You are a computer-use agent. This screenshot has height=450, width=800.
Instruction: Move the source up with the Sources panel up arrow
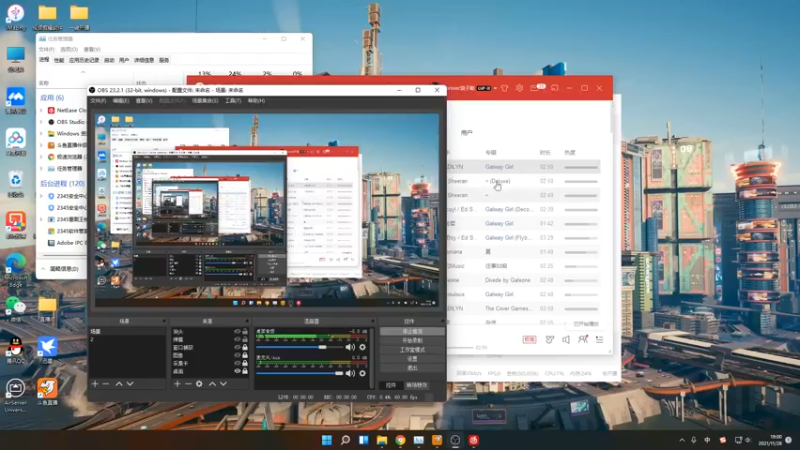pos(212,384)
